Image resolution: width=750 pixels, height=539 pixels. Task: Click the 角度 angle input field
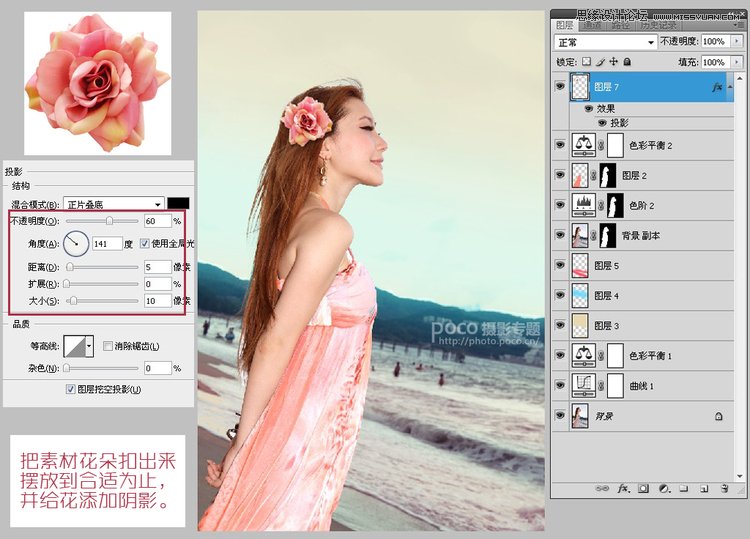point(107,243)
